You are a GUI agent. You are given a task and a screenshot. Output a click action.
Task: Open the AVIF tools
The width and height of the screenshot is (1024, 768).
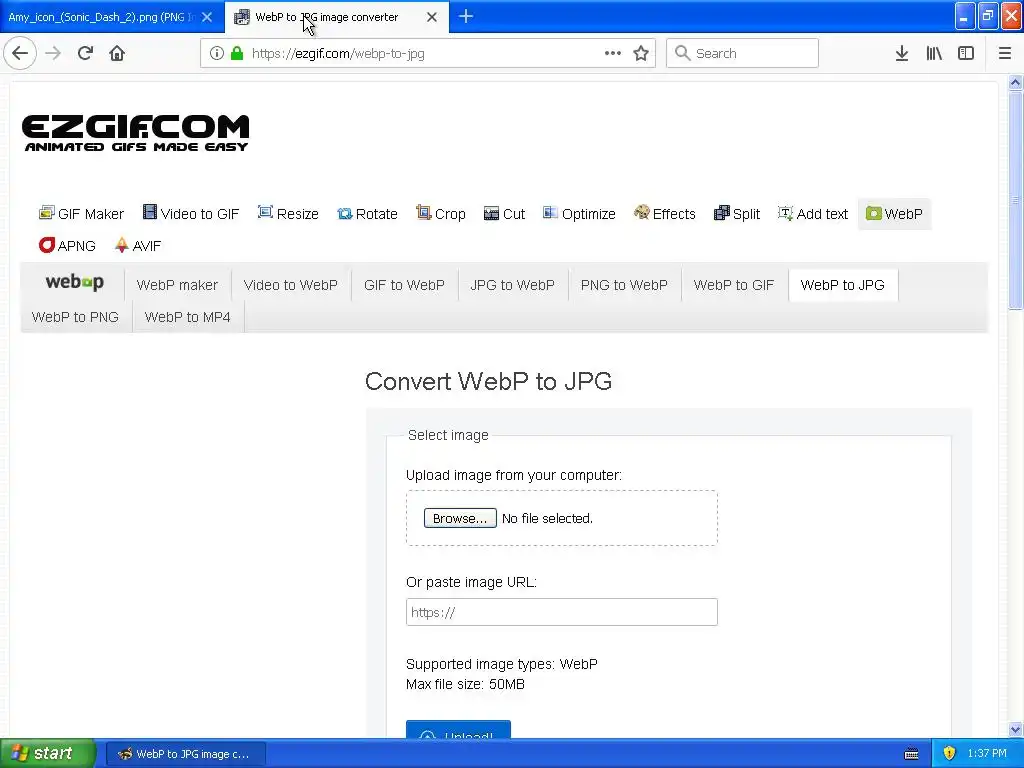(x=138, y=246)
